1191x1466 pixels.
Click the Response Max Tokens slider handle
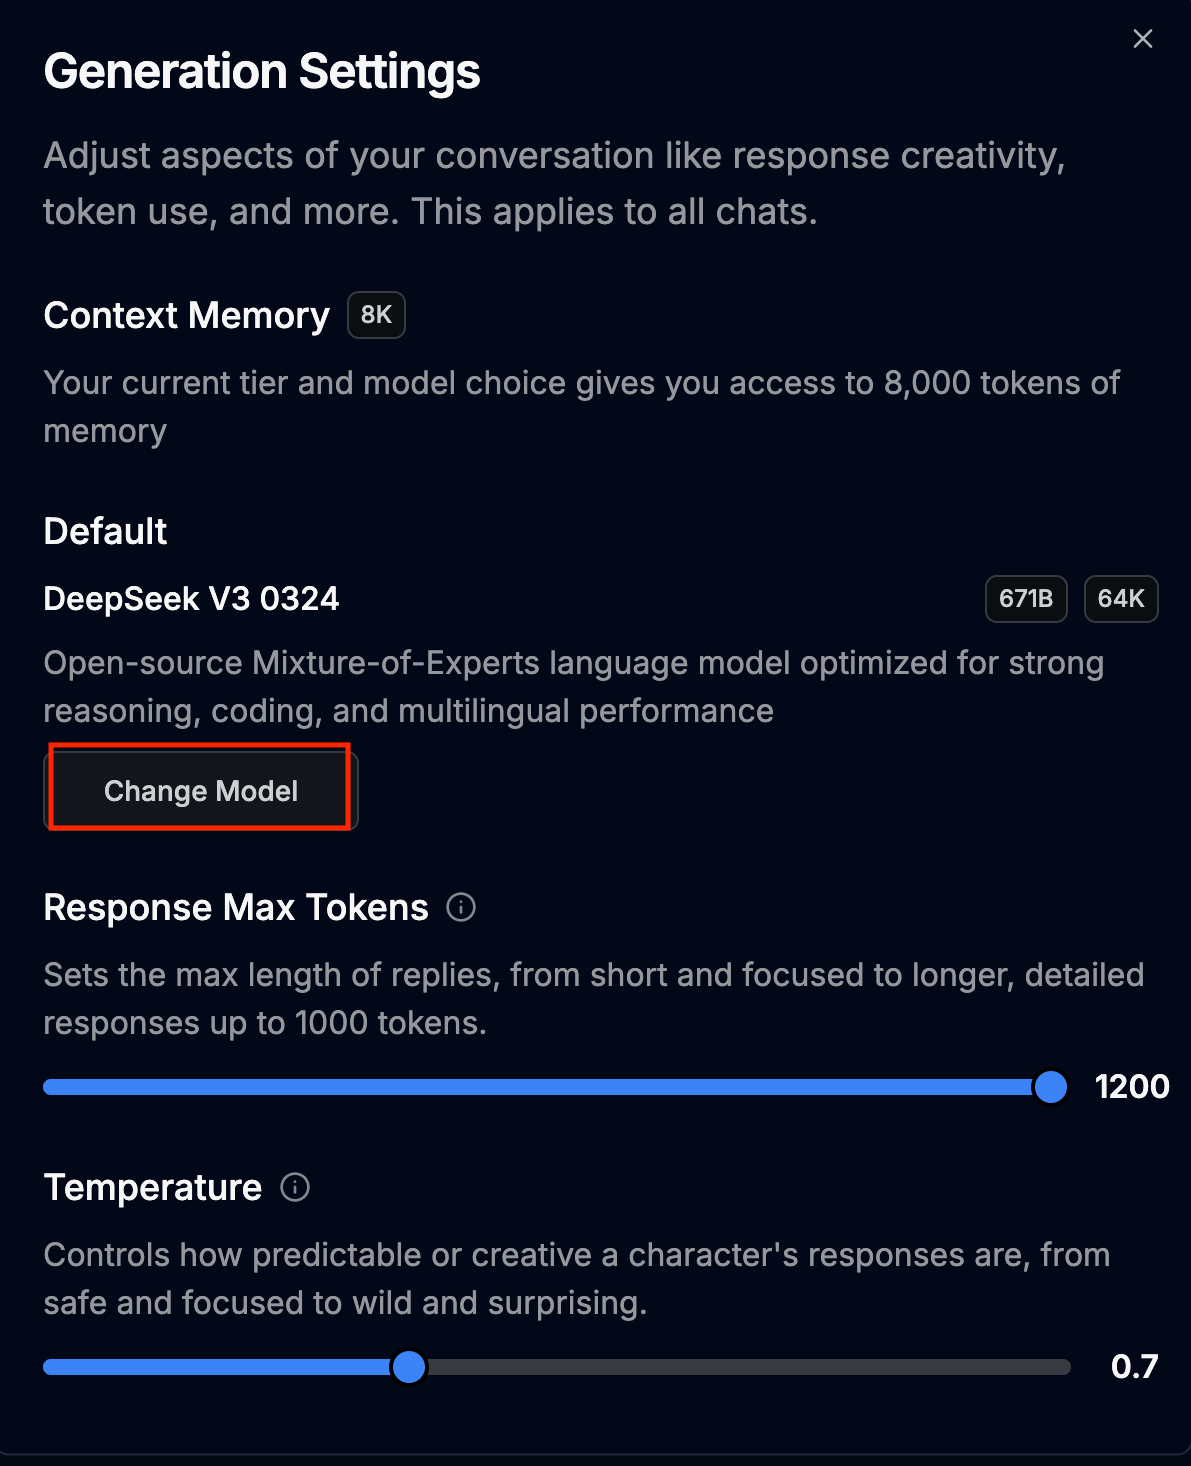1051,1087
